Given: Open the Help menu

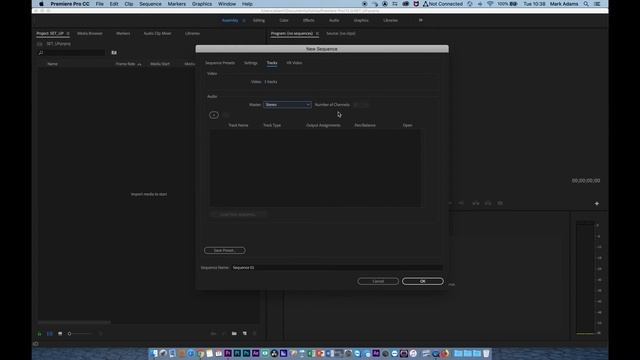Looking at the screenshot, I should (247, 4).
